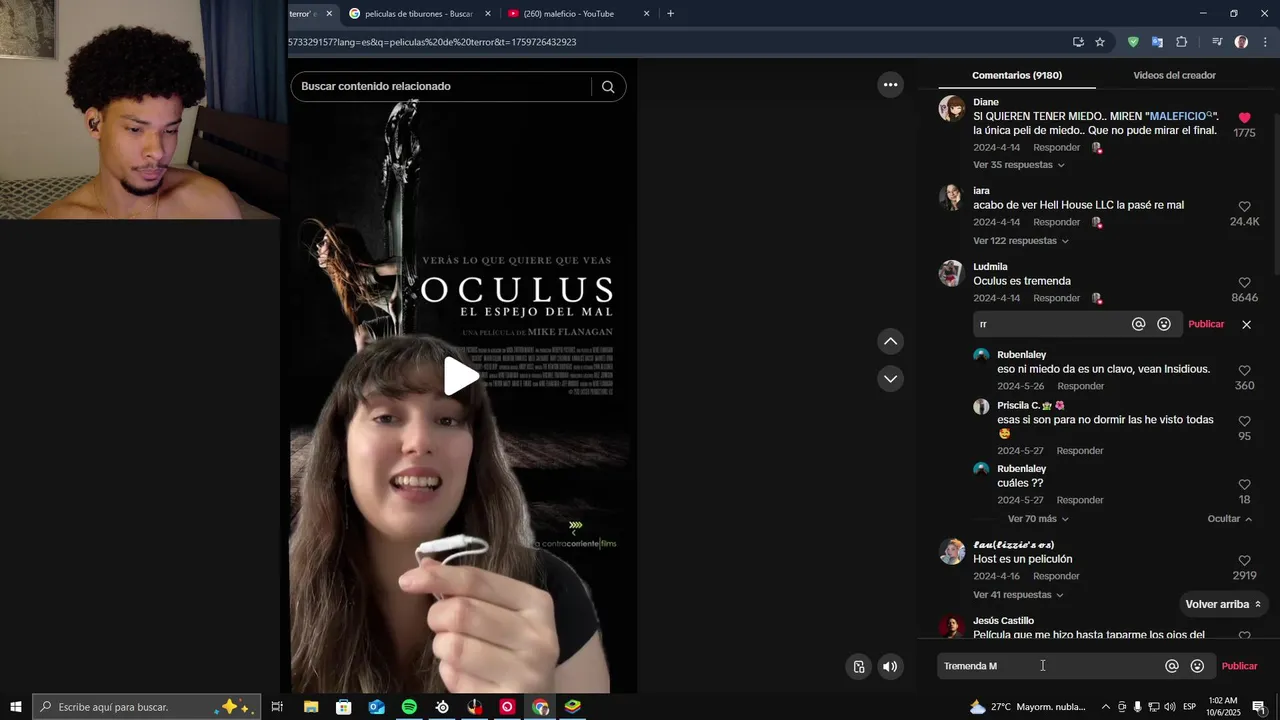1280x720 pixels.
Task: Go to next video with down arrow
Action: click(890, 379)
